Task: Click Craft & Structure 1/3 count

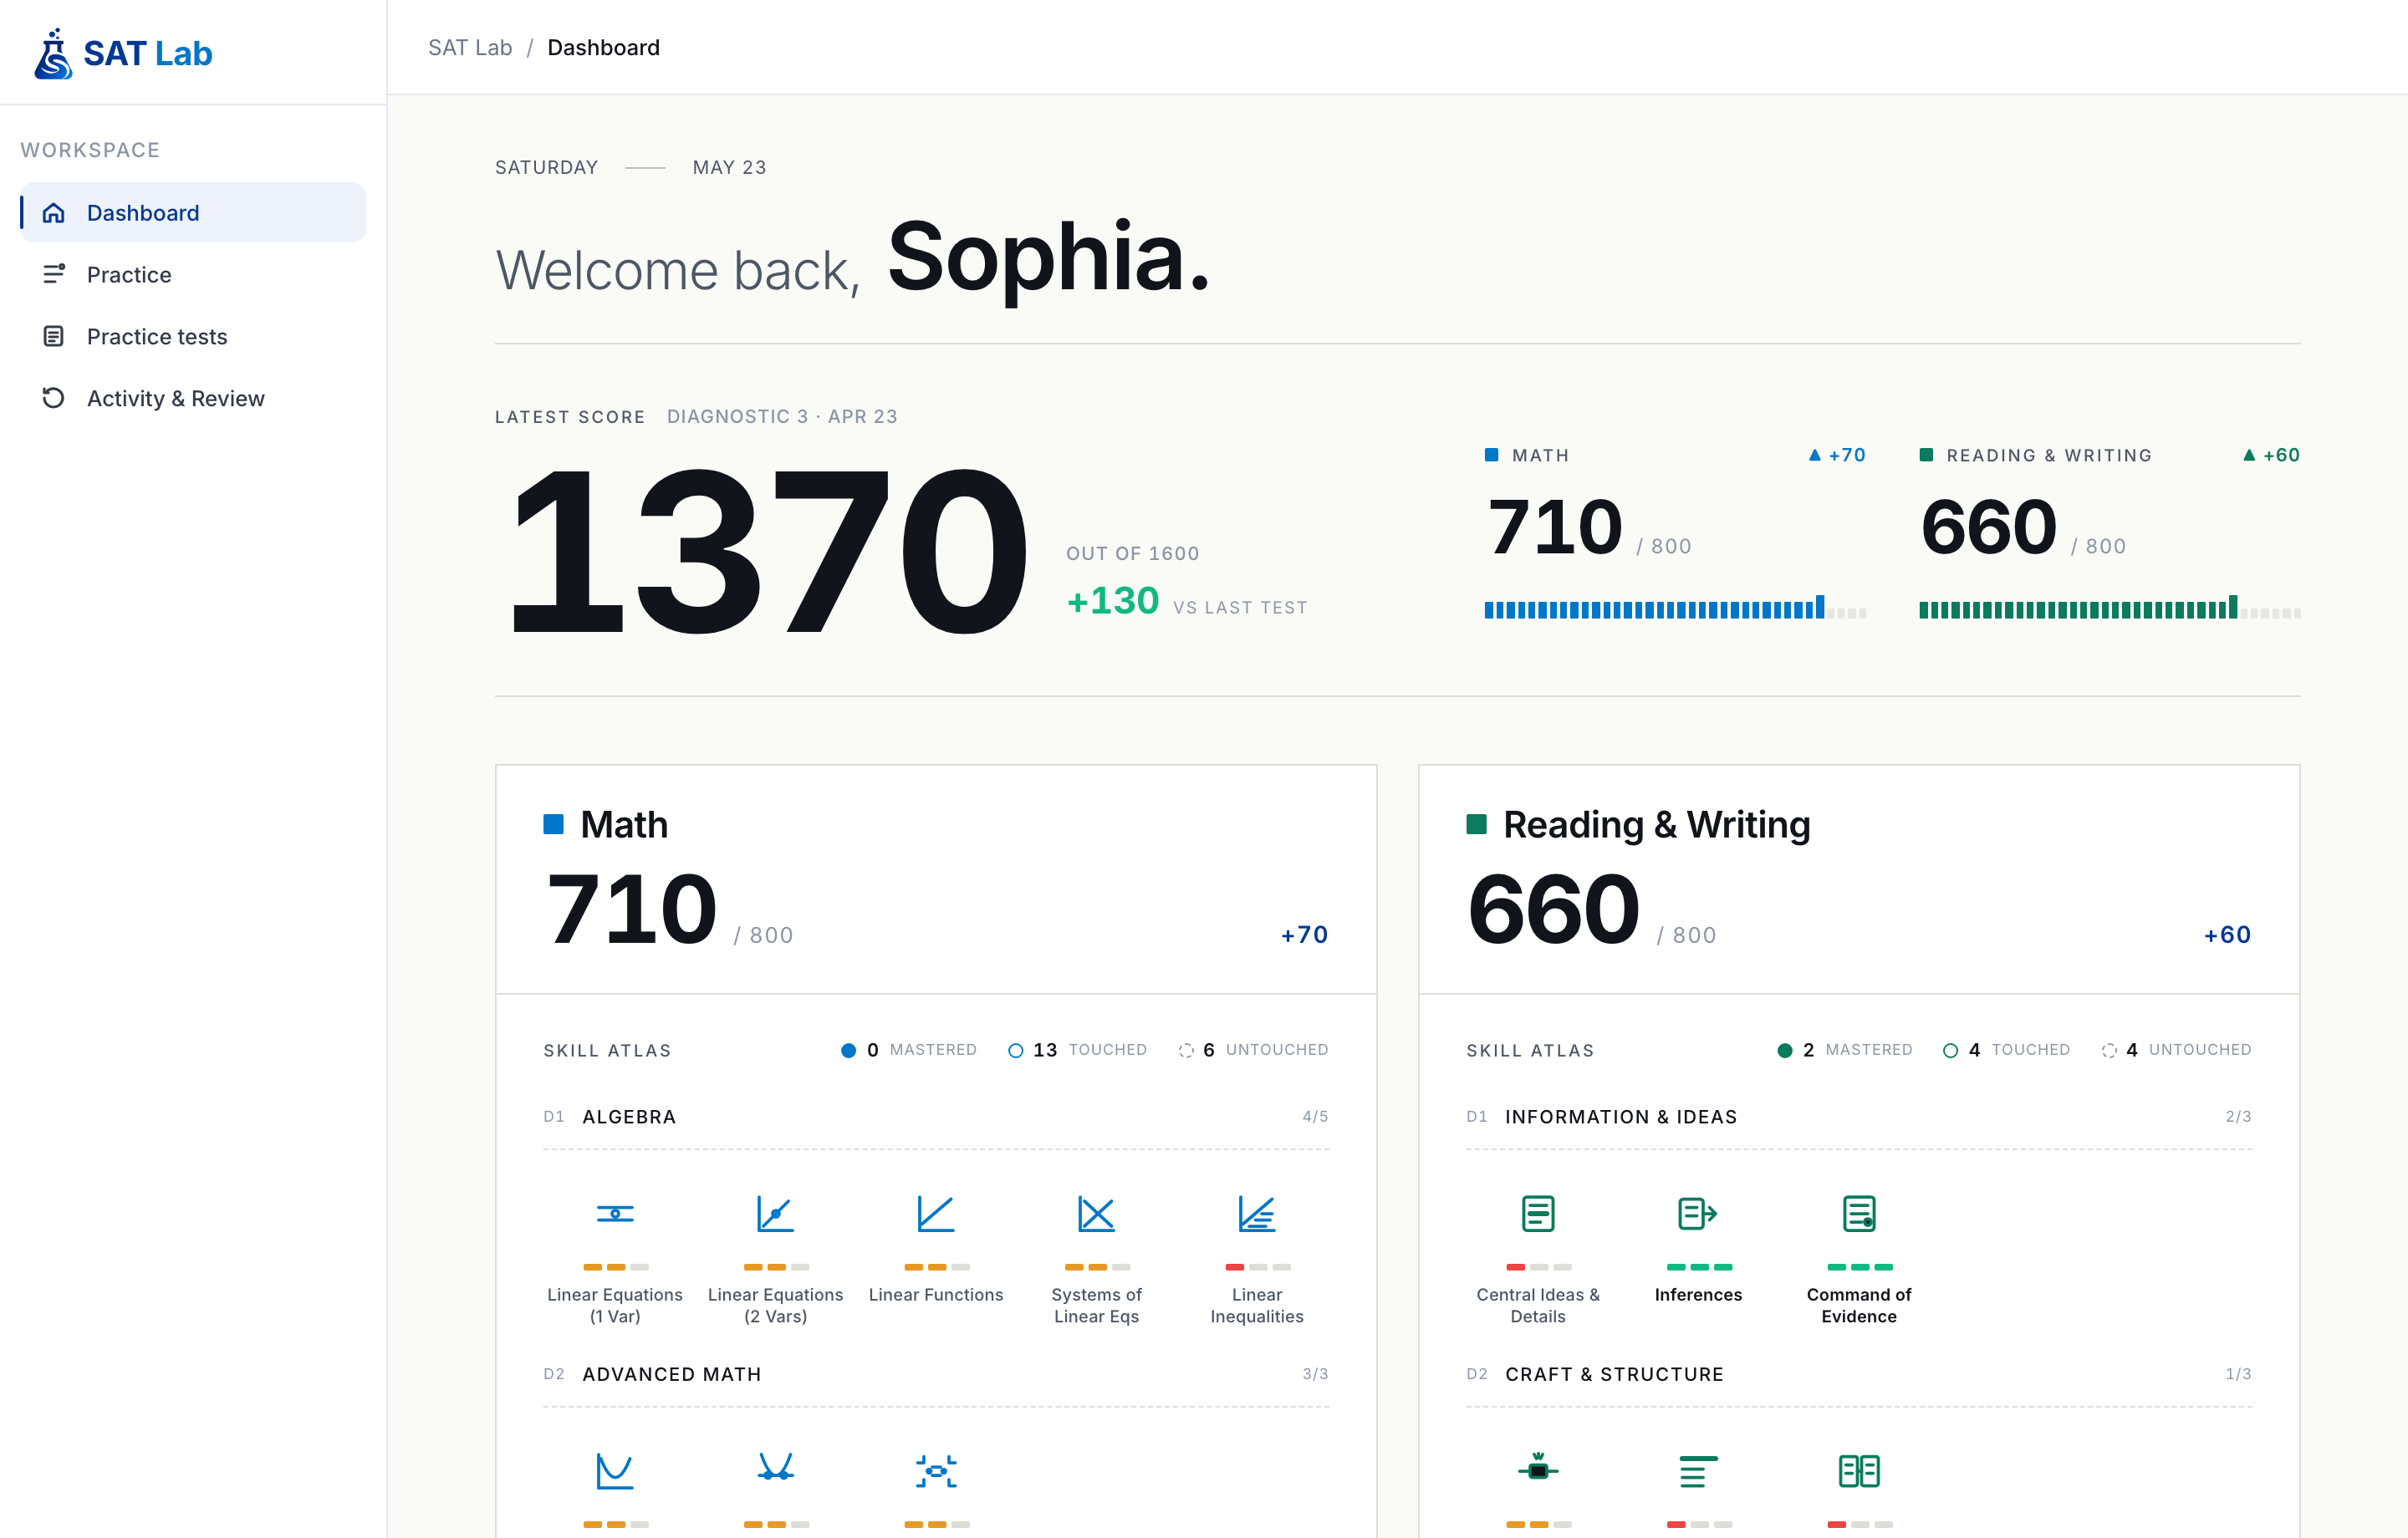Action: pyautogui.click(x=2238, y=1374)
